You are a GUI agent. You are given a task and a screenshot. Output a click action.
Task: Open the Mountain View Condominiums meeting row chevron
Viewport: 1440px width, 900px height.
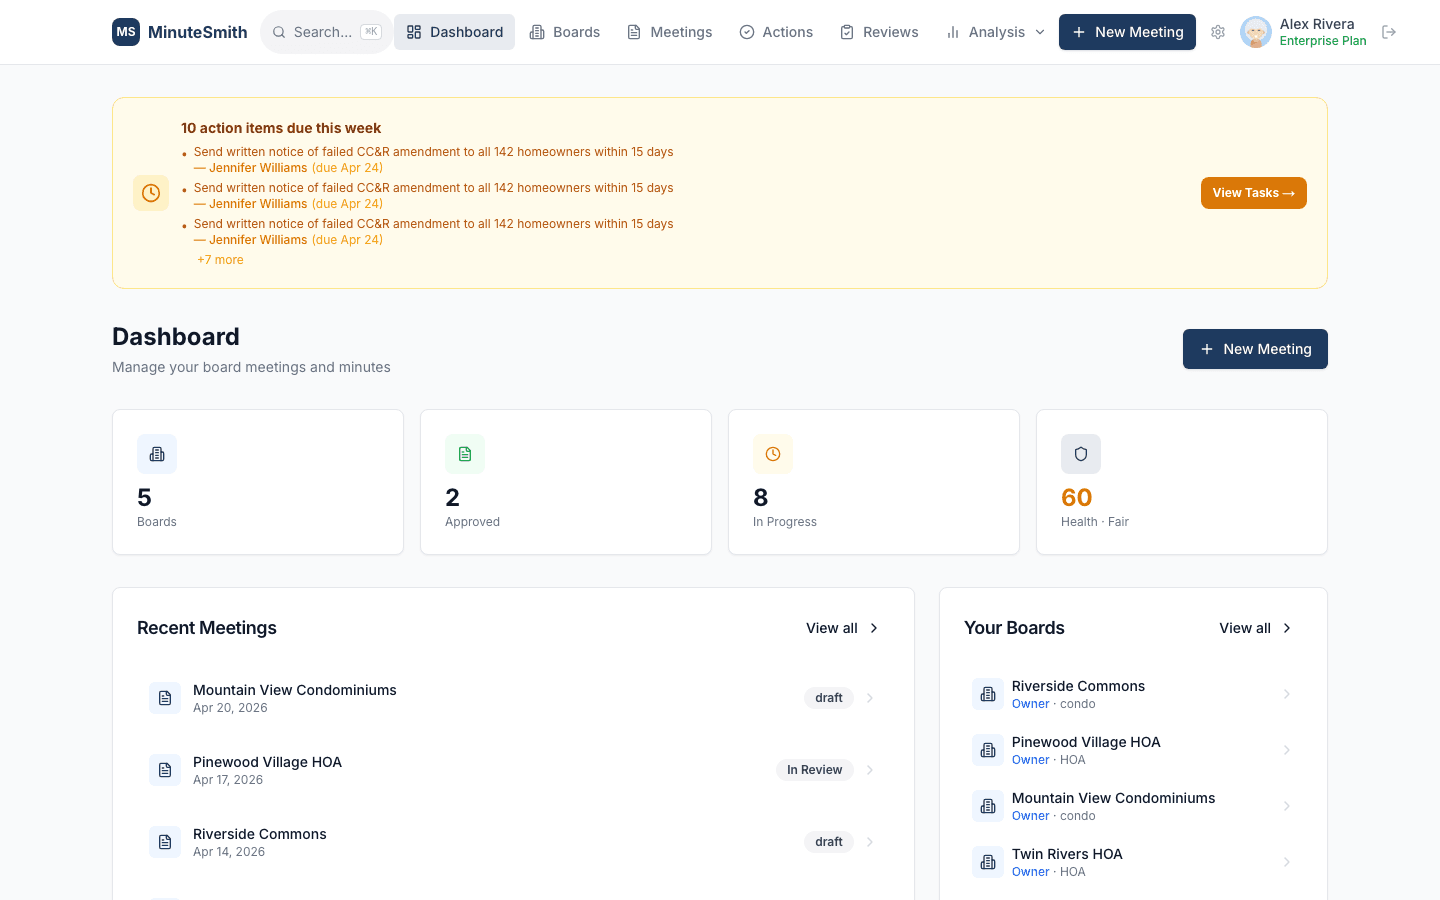pyautogui.click(x=869, y=698)
